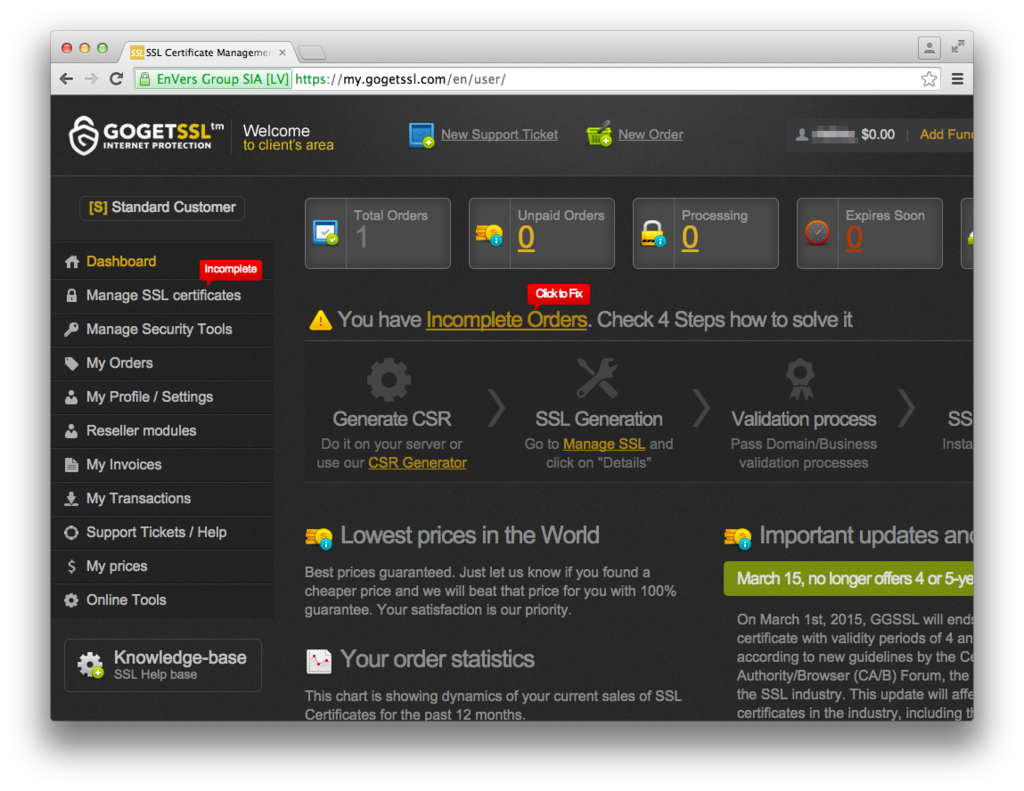The width and height of the screenshot is (1024, 791).
Task: Open Manage SSL certificates menu item
Action: pos(163,295)
